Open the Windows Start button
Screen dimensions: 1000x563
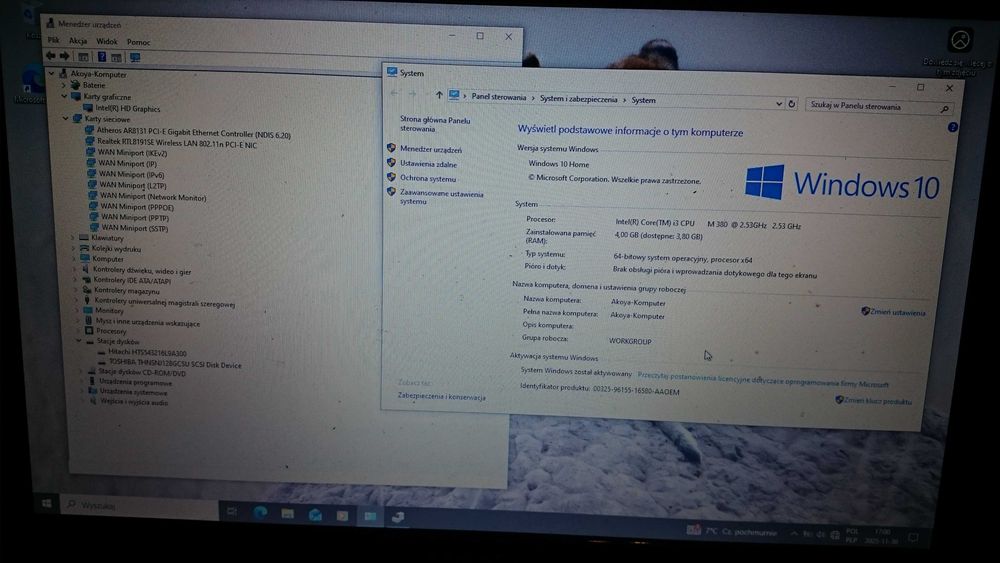[x=47, y=504]
